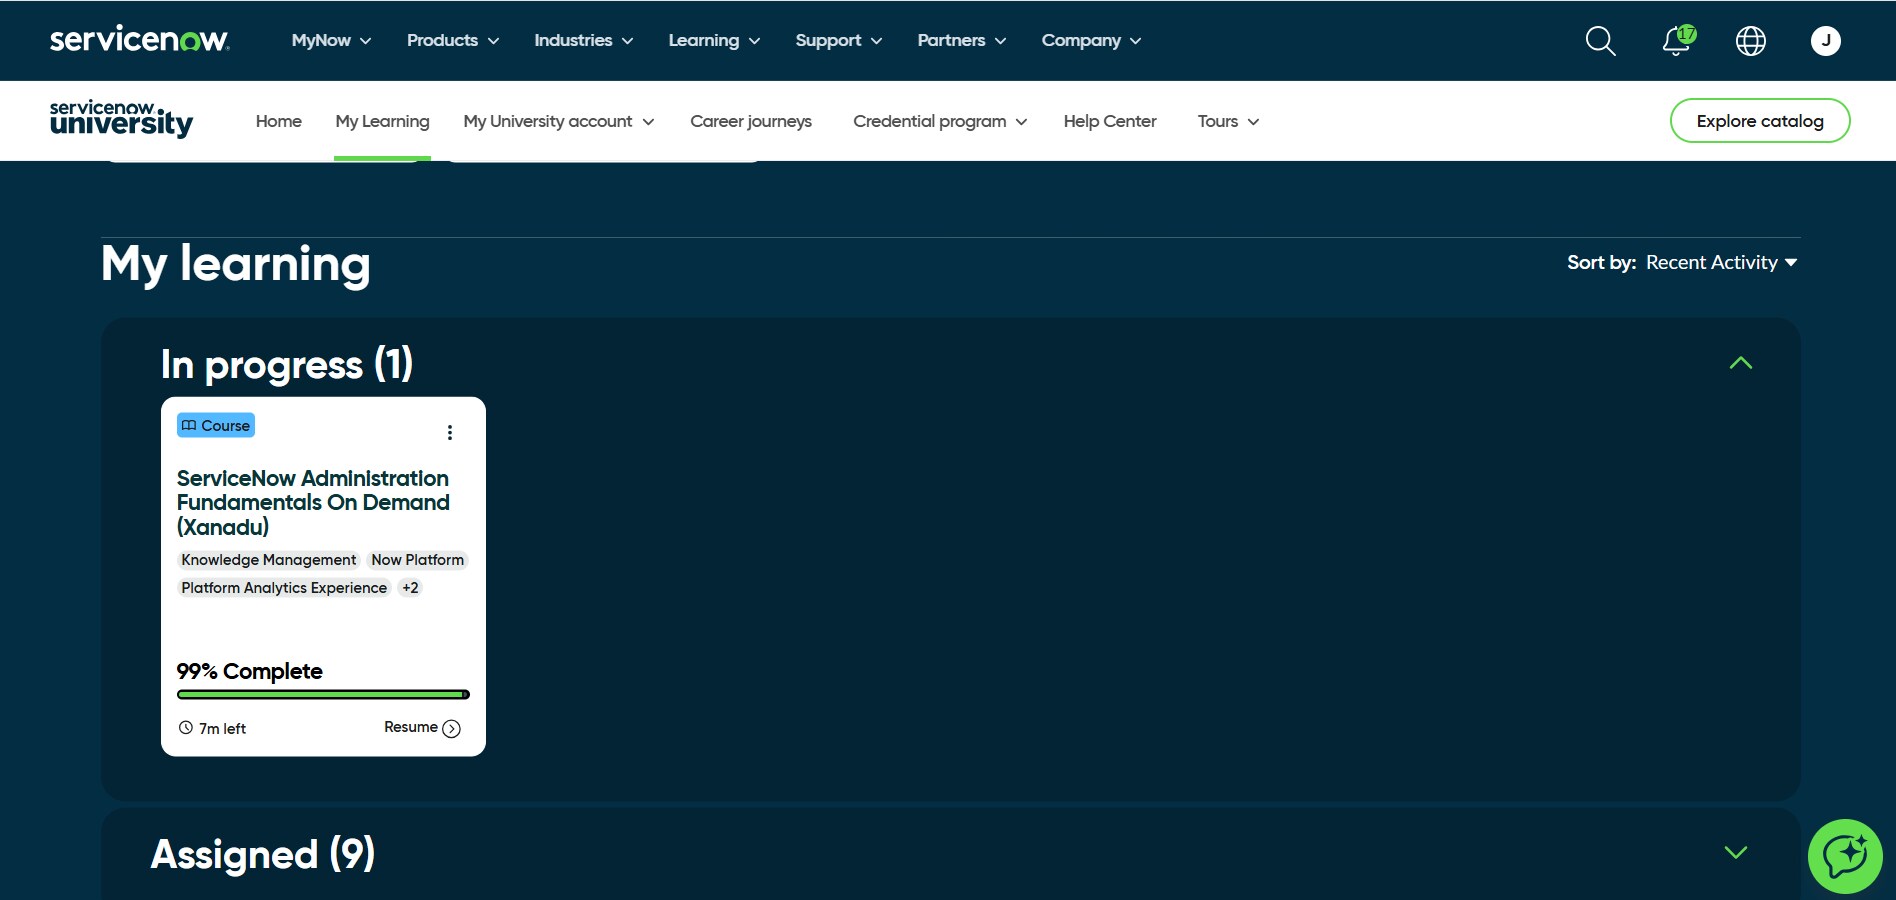The width and height of the screenshot is (1896, 900).
Task: Open notifications bell with badge
Action: pyautogui.click(x=1678, y=41)
